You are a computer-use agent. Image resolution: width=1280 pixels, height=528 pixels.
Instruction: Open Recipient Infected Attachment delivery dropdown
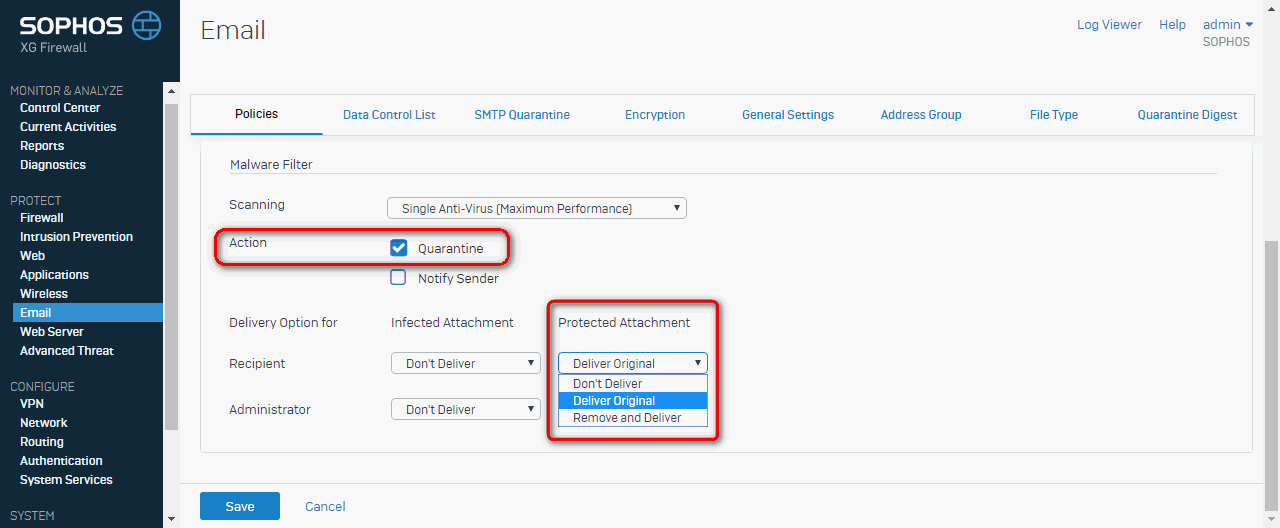tap(466, 363)
